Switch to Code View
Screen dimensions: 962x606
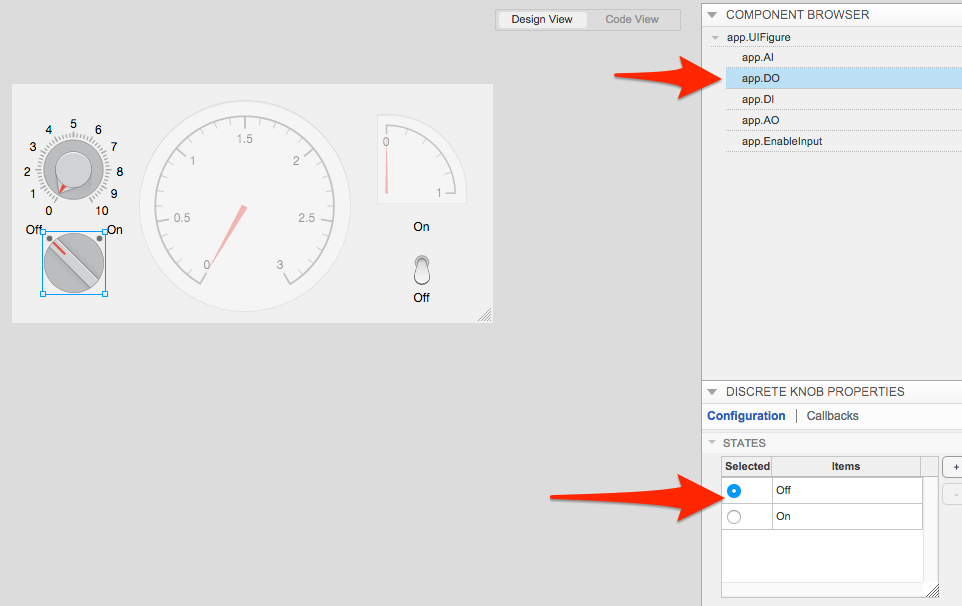point(631,19)
